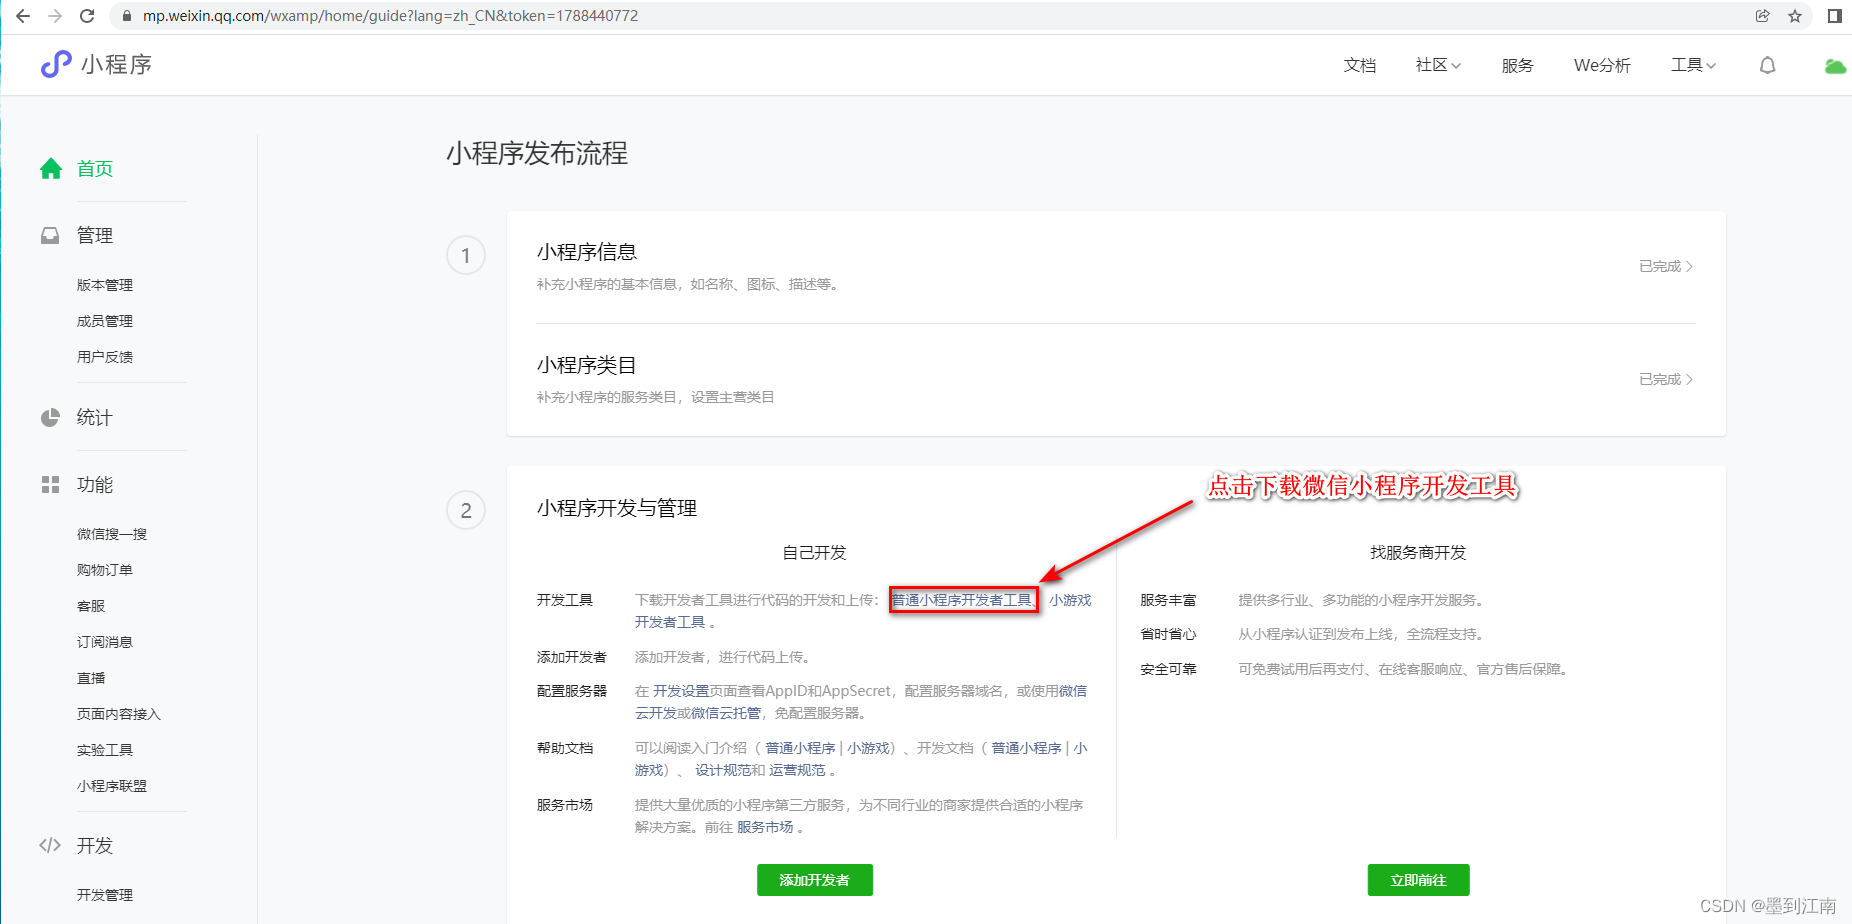The height and width of the screenshot is (924, 1852).
Task: Click the share page icon
Action: click(1762, 16)
